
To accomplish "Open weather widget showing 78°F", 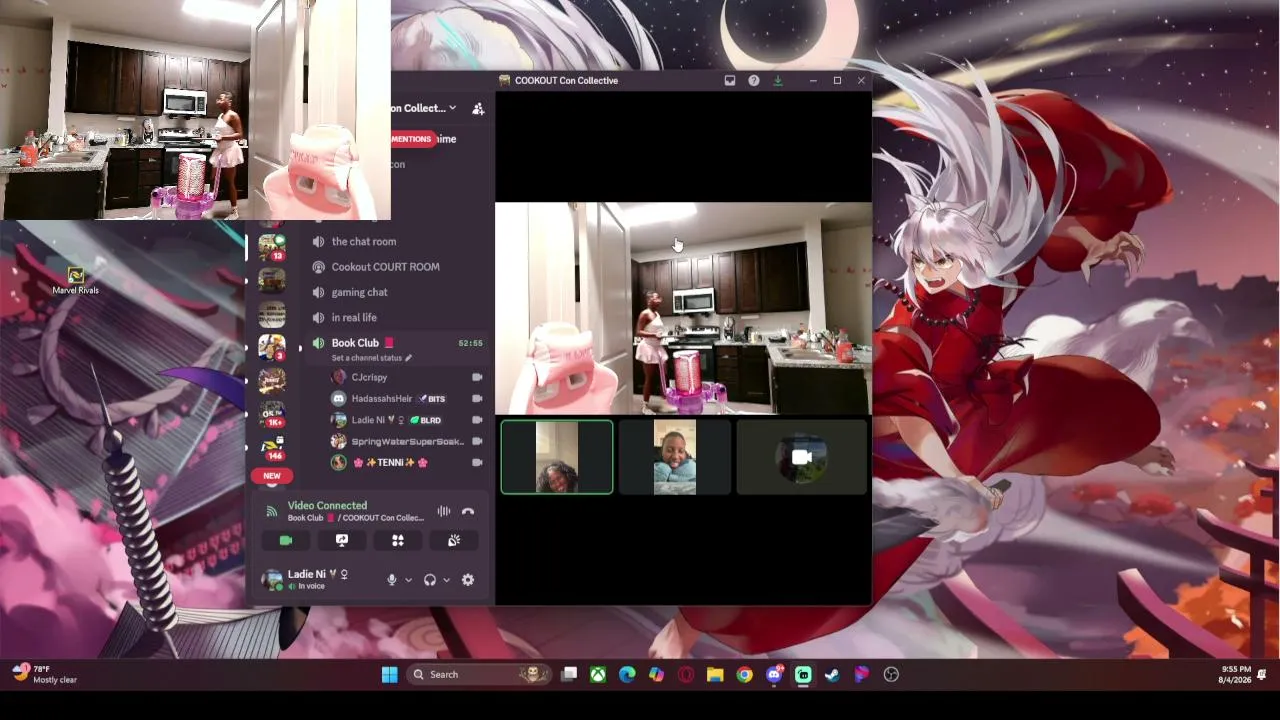I will pos(45,675).
